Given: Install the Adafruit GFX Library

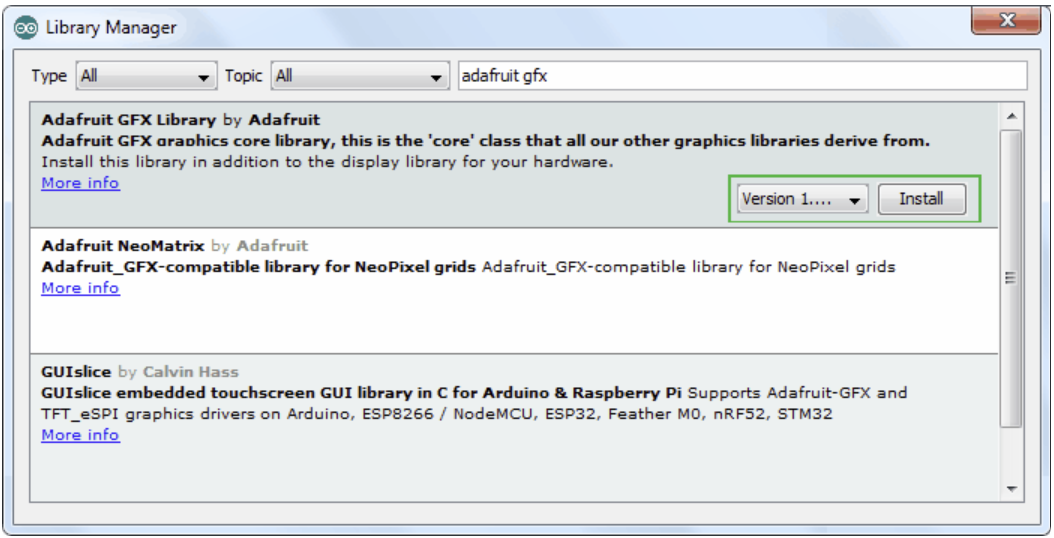Looking at the screenshot, I should (x=922, y=199).
